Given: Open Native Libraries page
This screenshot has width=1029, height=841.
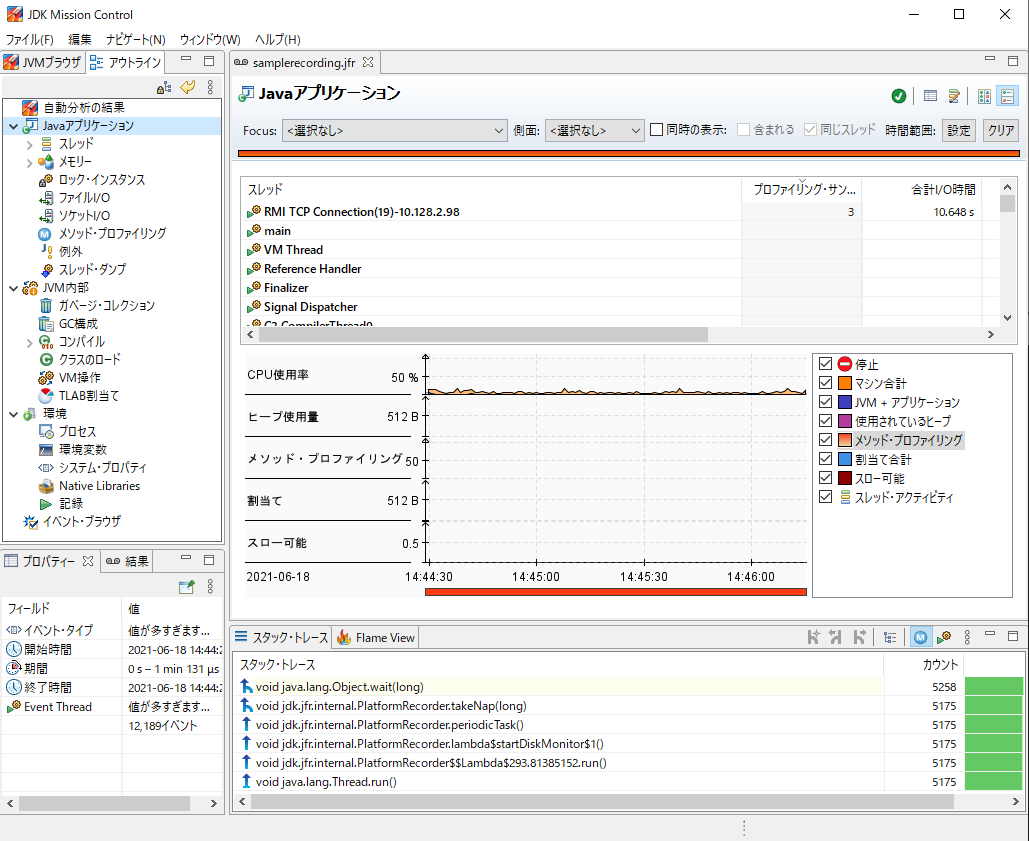Looking at the screenshot, I should pyautogui.click(x=99, y=486).
